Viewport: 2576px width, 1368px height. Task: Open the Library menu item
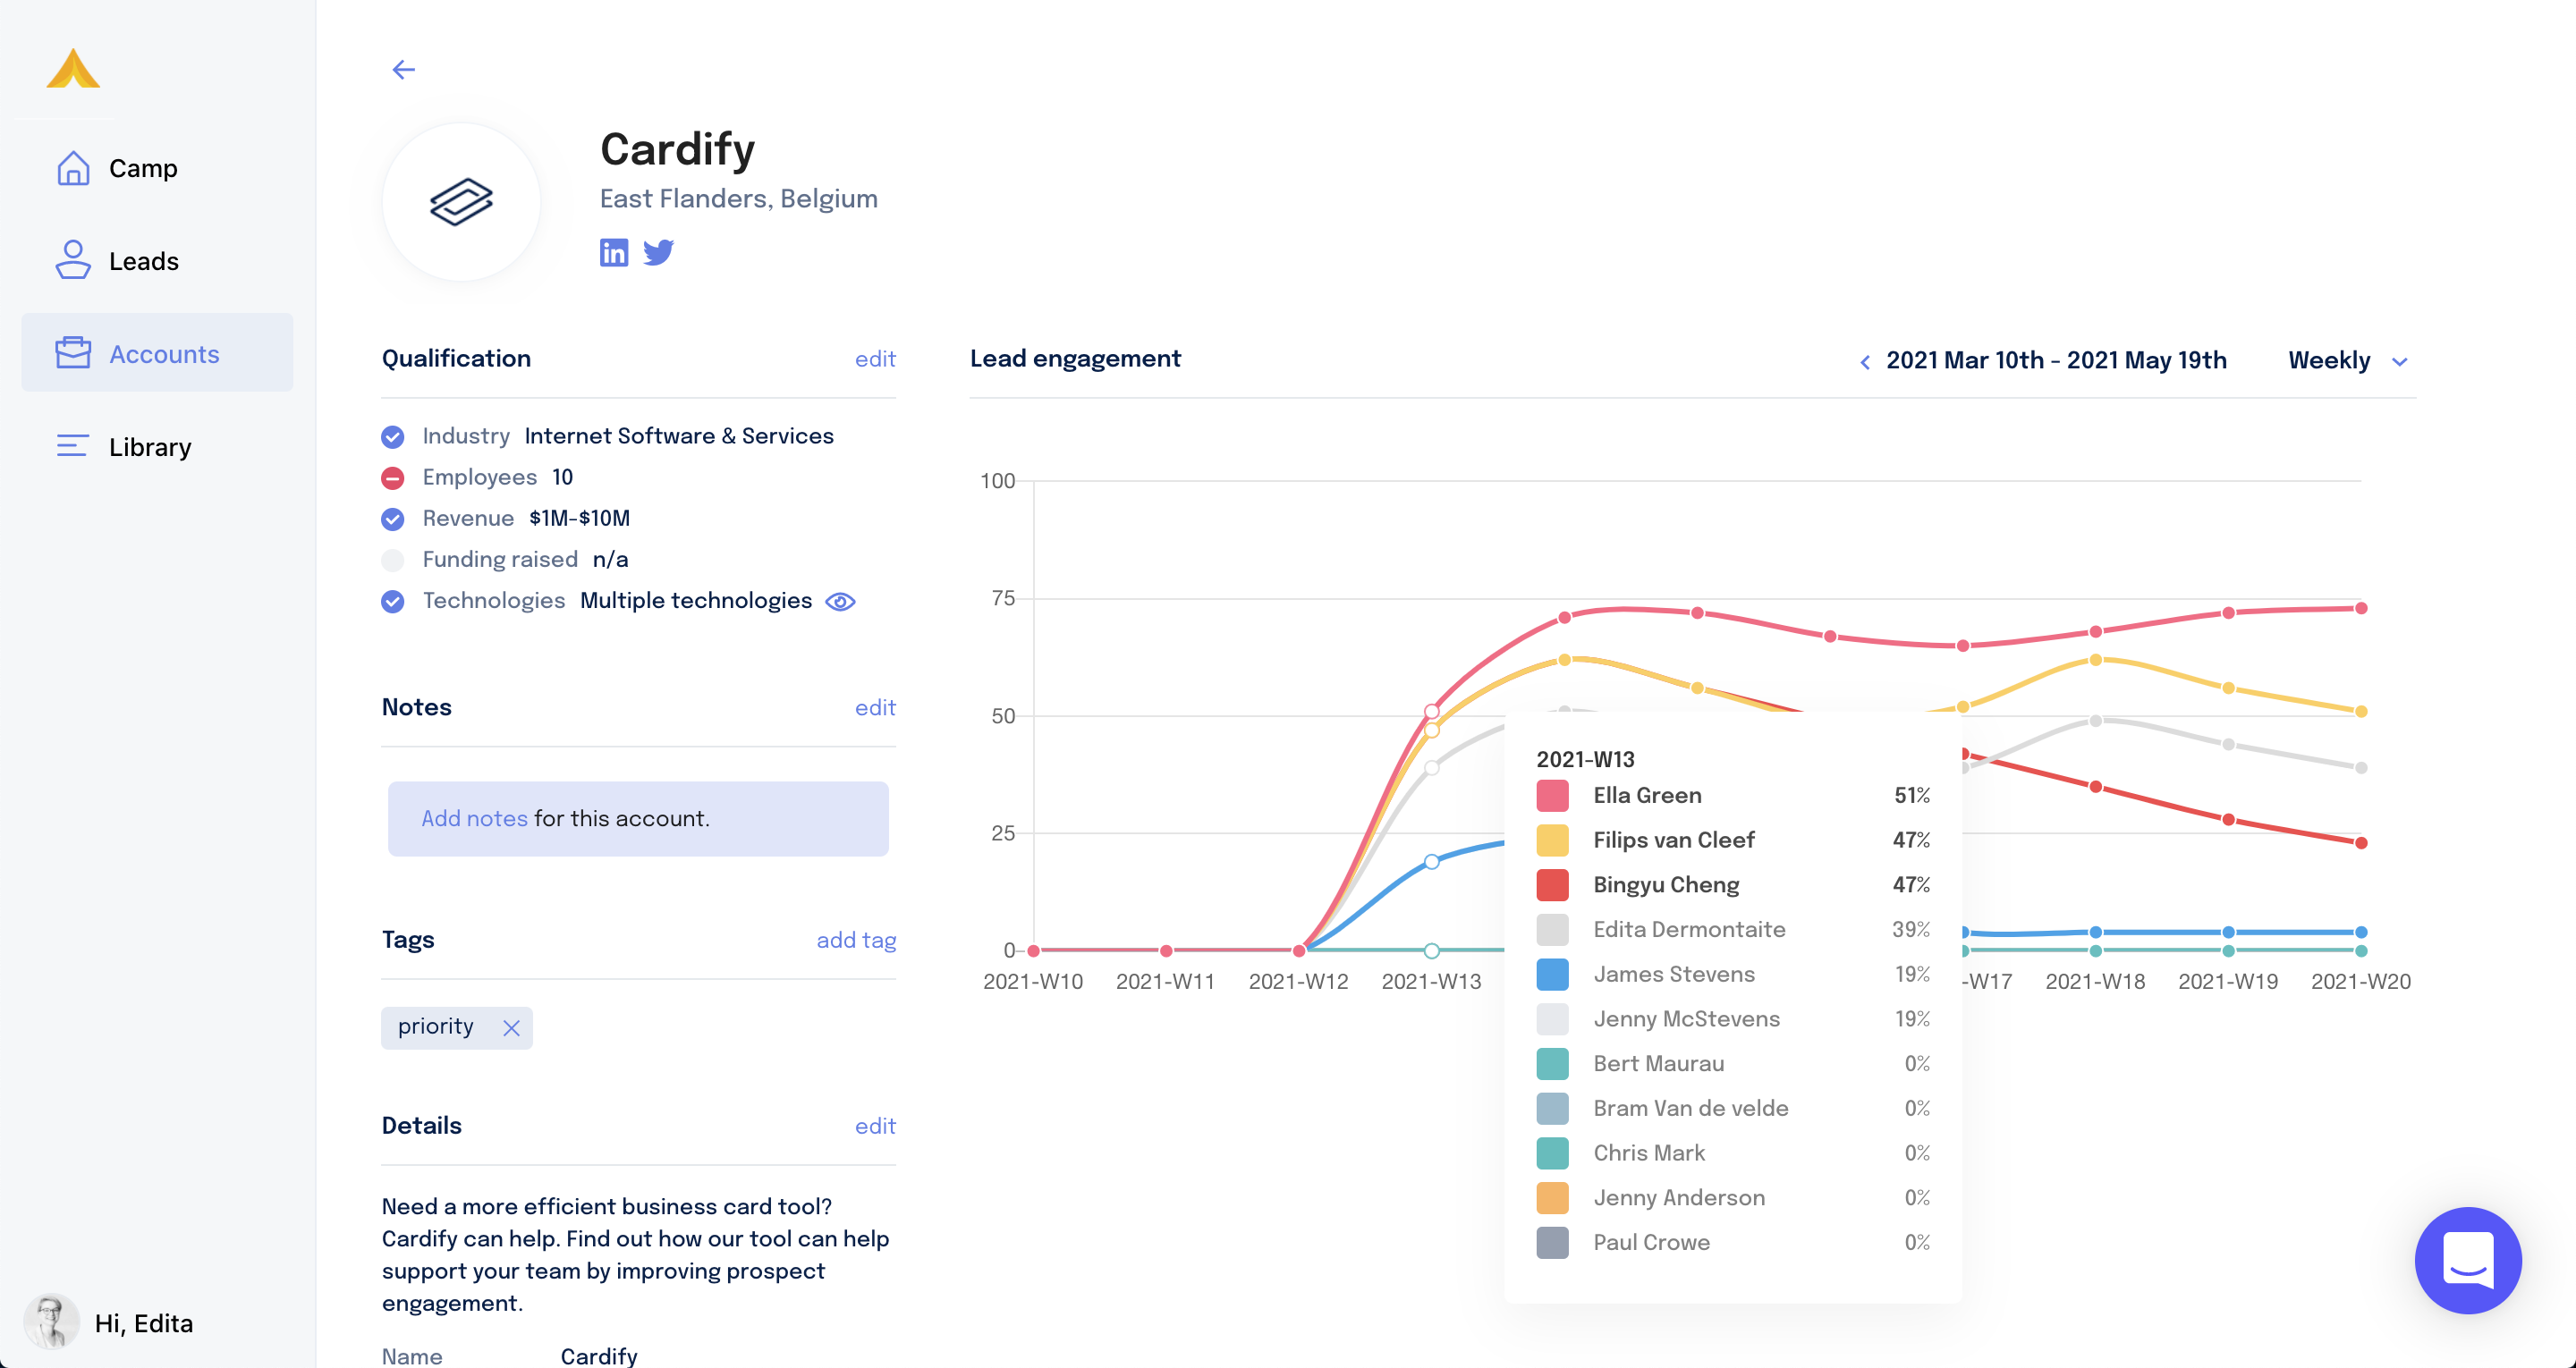149,447
